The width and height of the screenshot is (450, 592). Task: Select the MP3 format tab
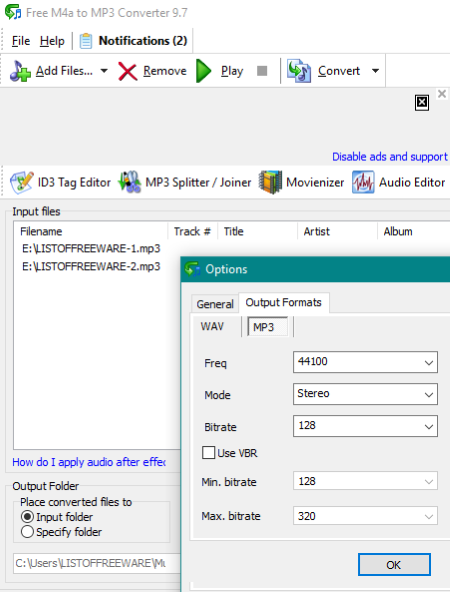(267, 327)
